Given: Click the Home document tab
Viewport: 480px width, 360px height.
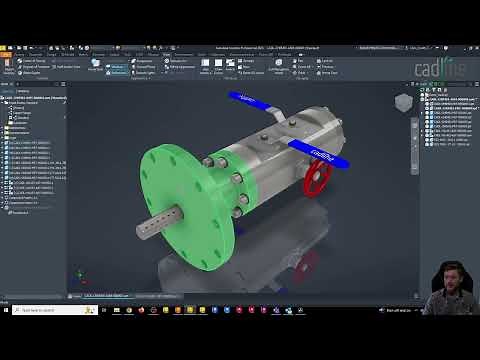Looking at the screenshot, I should pyautogui.click(x=75, y=296).
